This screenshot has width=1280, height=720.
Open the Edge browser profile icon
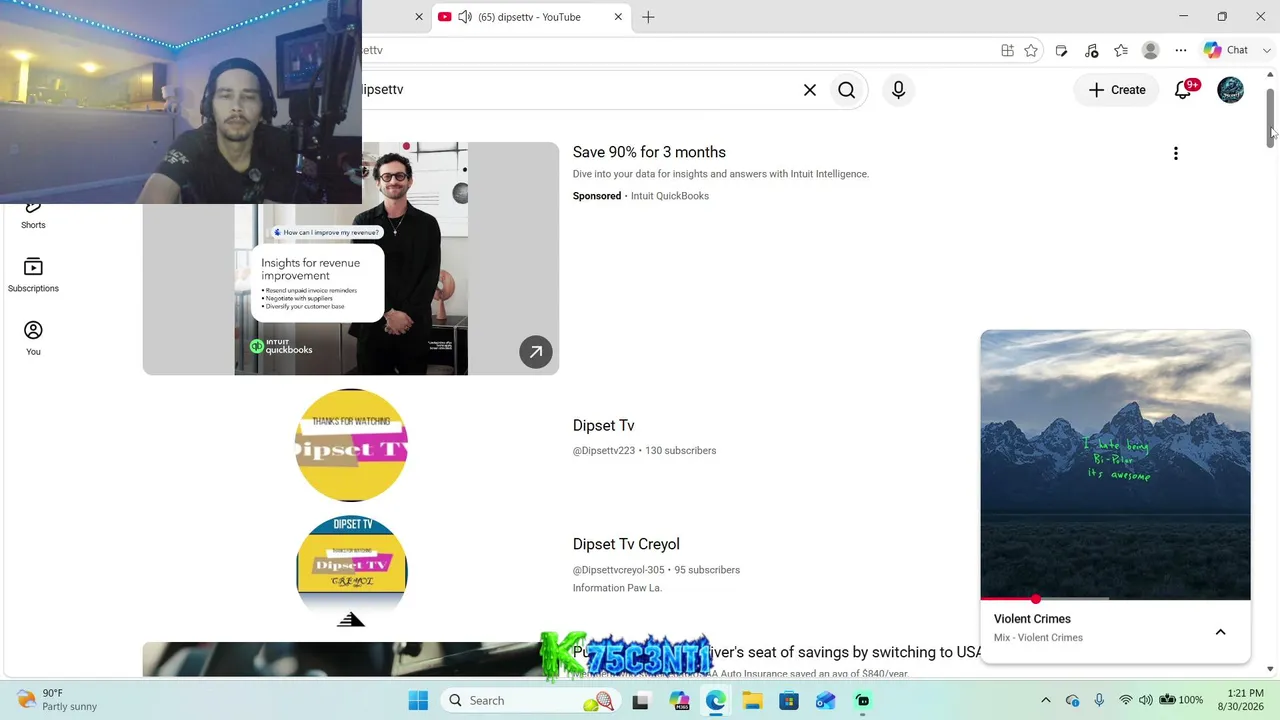click(x=1151, y=50)
